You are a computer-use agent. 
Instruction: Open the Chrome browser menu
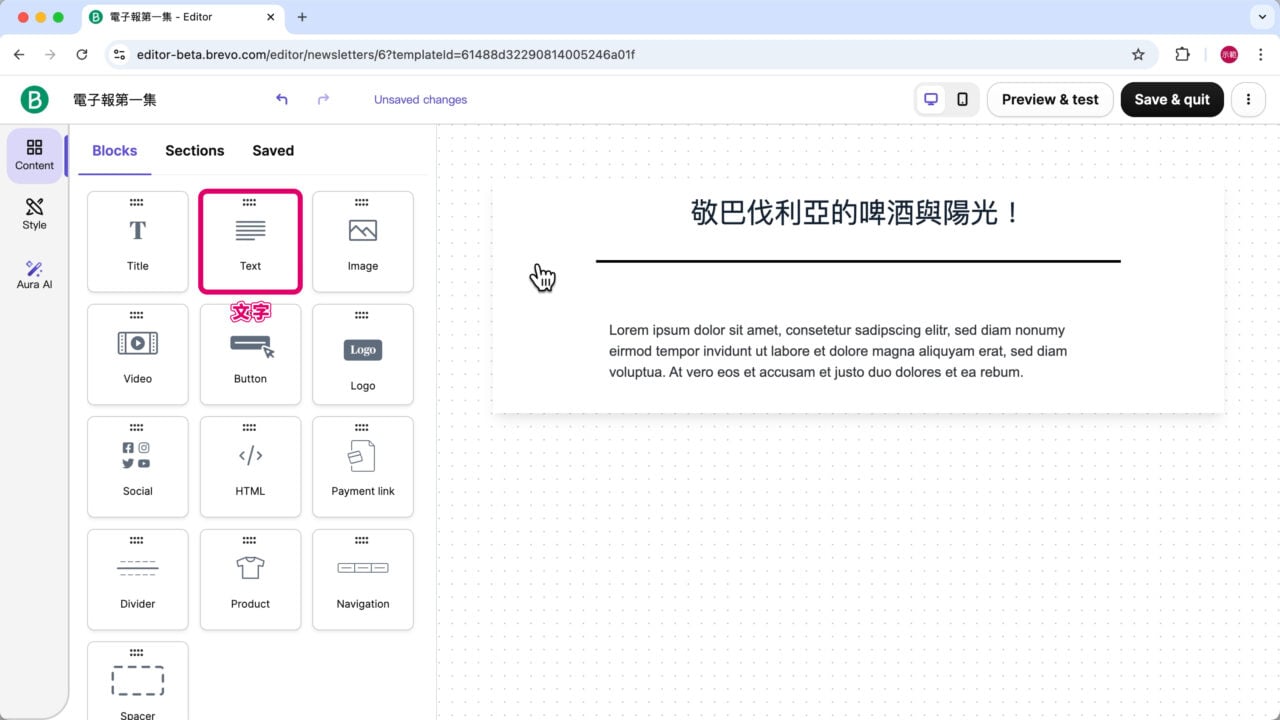pos(1262,54)
